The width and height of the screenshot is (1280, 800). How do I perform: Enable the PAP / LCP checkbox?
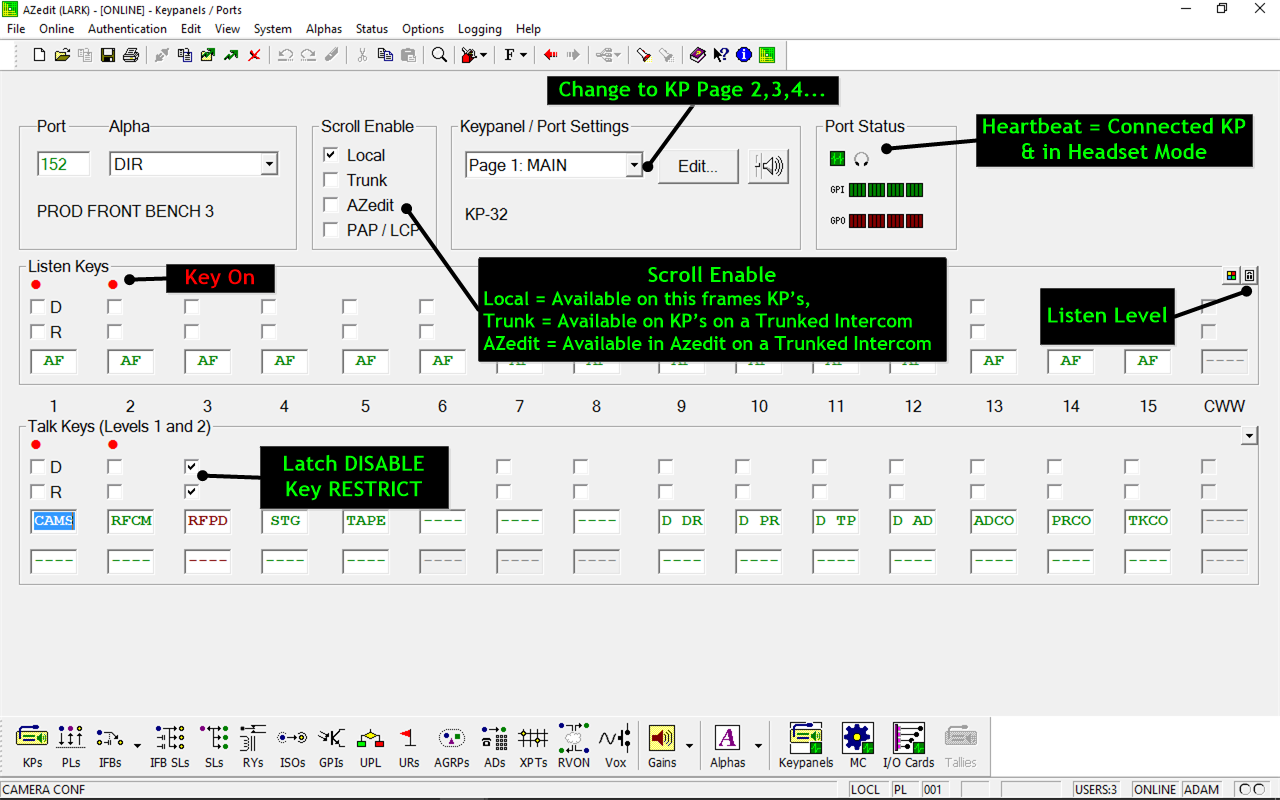click(x=330, y=230)
